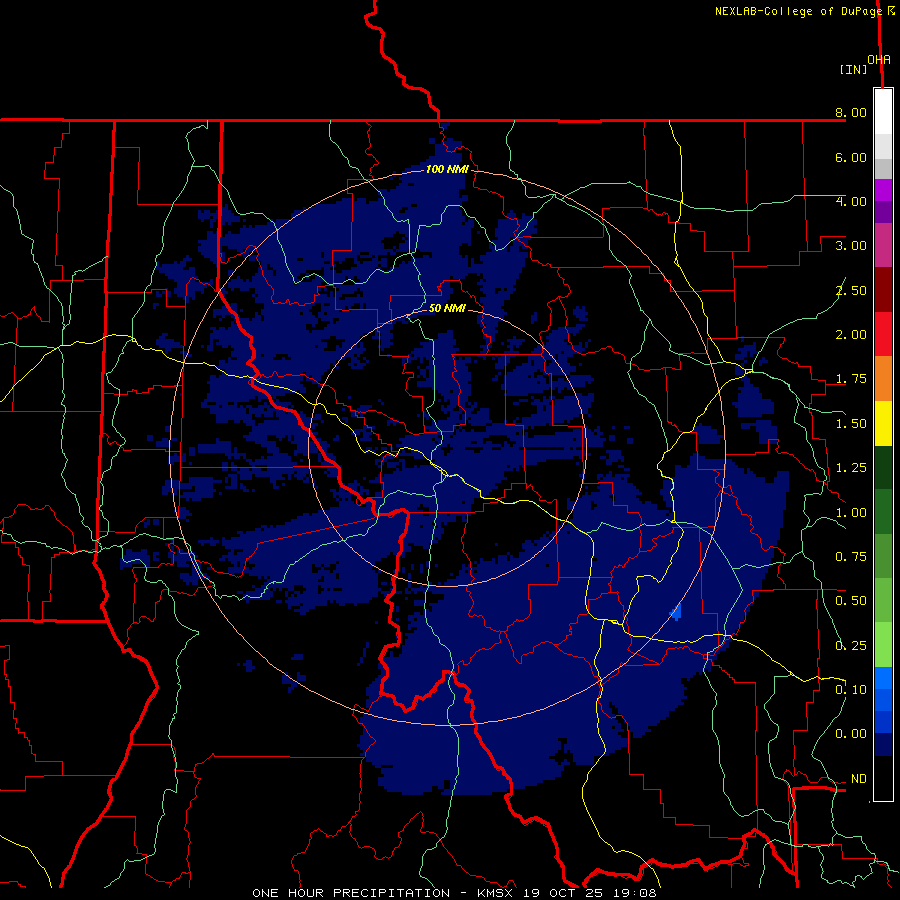Click the light blue swatch above 0.10
Screen dimensions: 900x900
883,678
